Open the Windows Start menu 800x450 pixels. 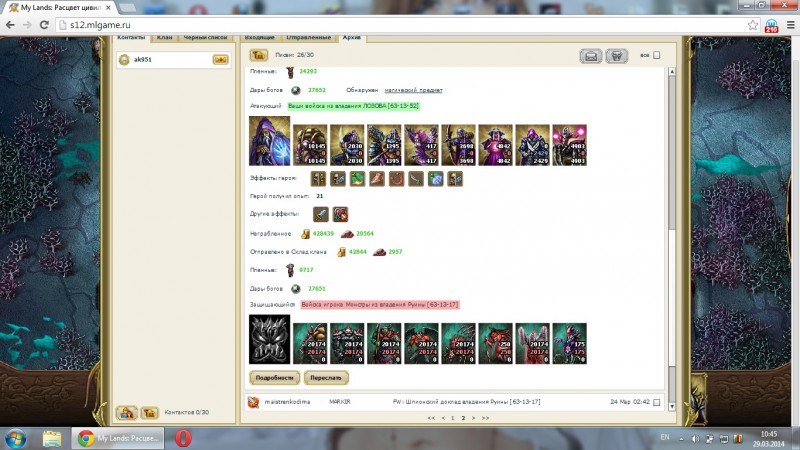[15, 439]
